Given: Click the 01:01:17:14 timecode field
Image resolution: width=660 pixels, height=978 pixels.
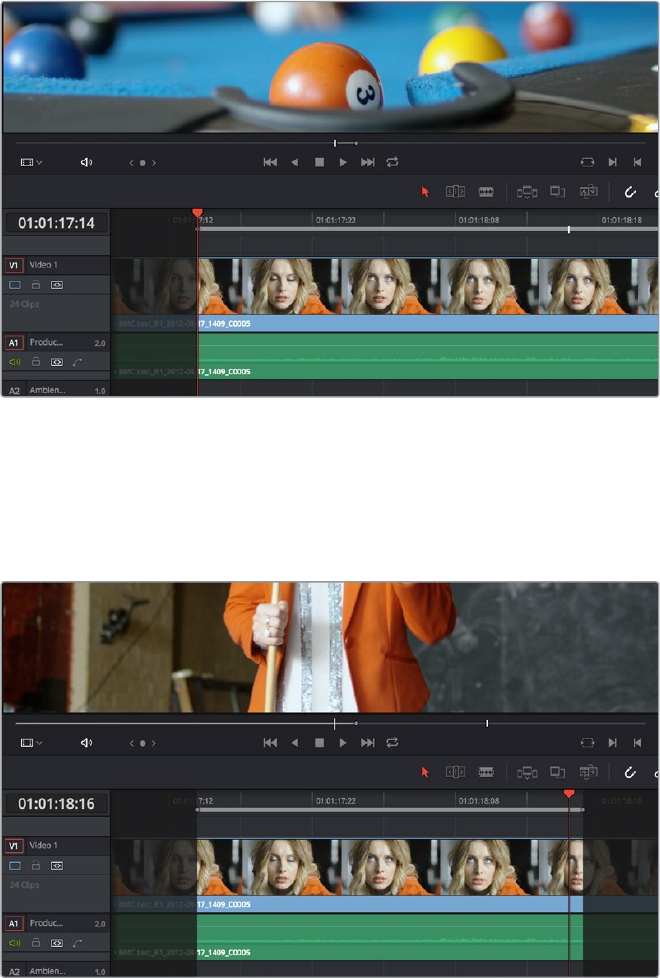Looking at the screenshot, I should pos(56,223).
